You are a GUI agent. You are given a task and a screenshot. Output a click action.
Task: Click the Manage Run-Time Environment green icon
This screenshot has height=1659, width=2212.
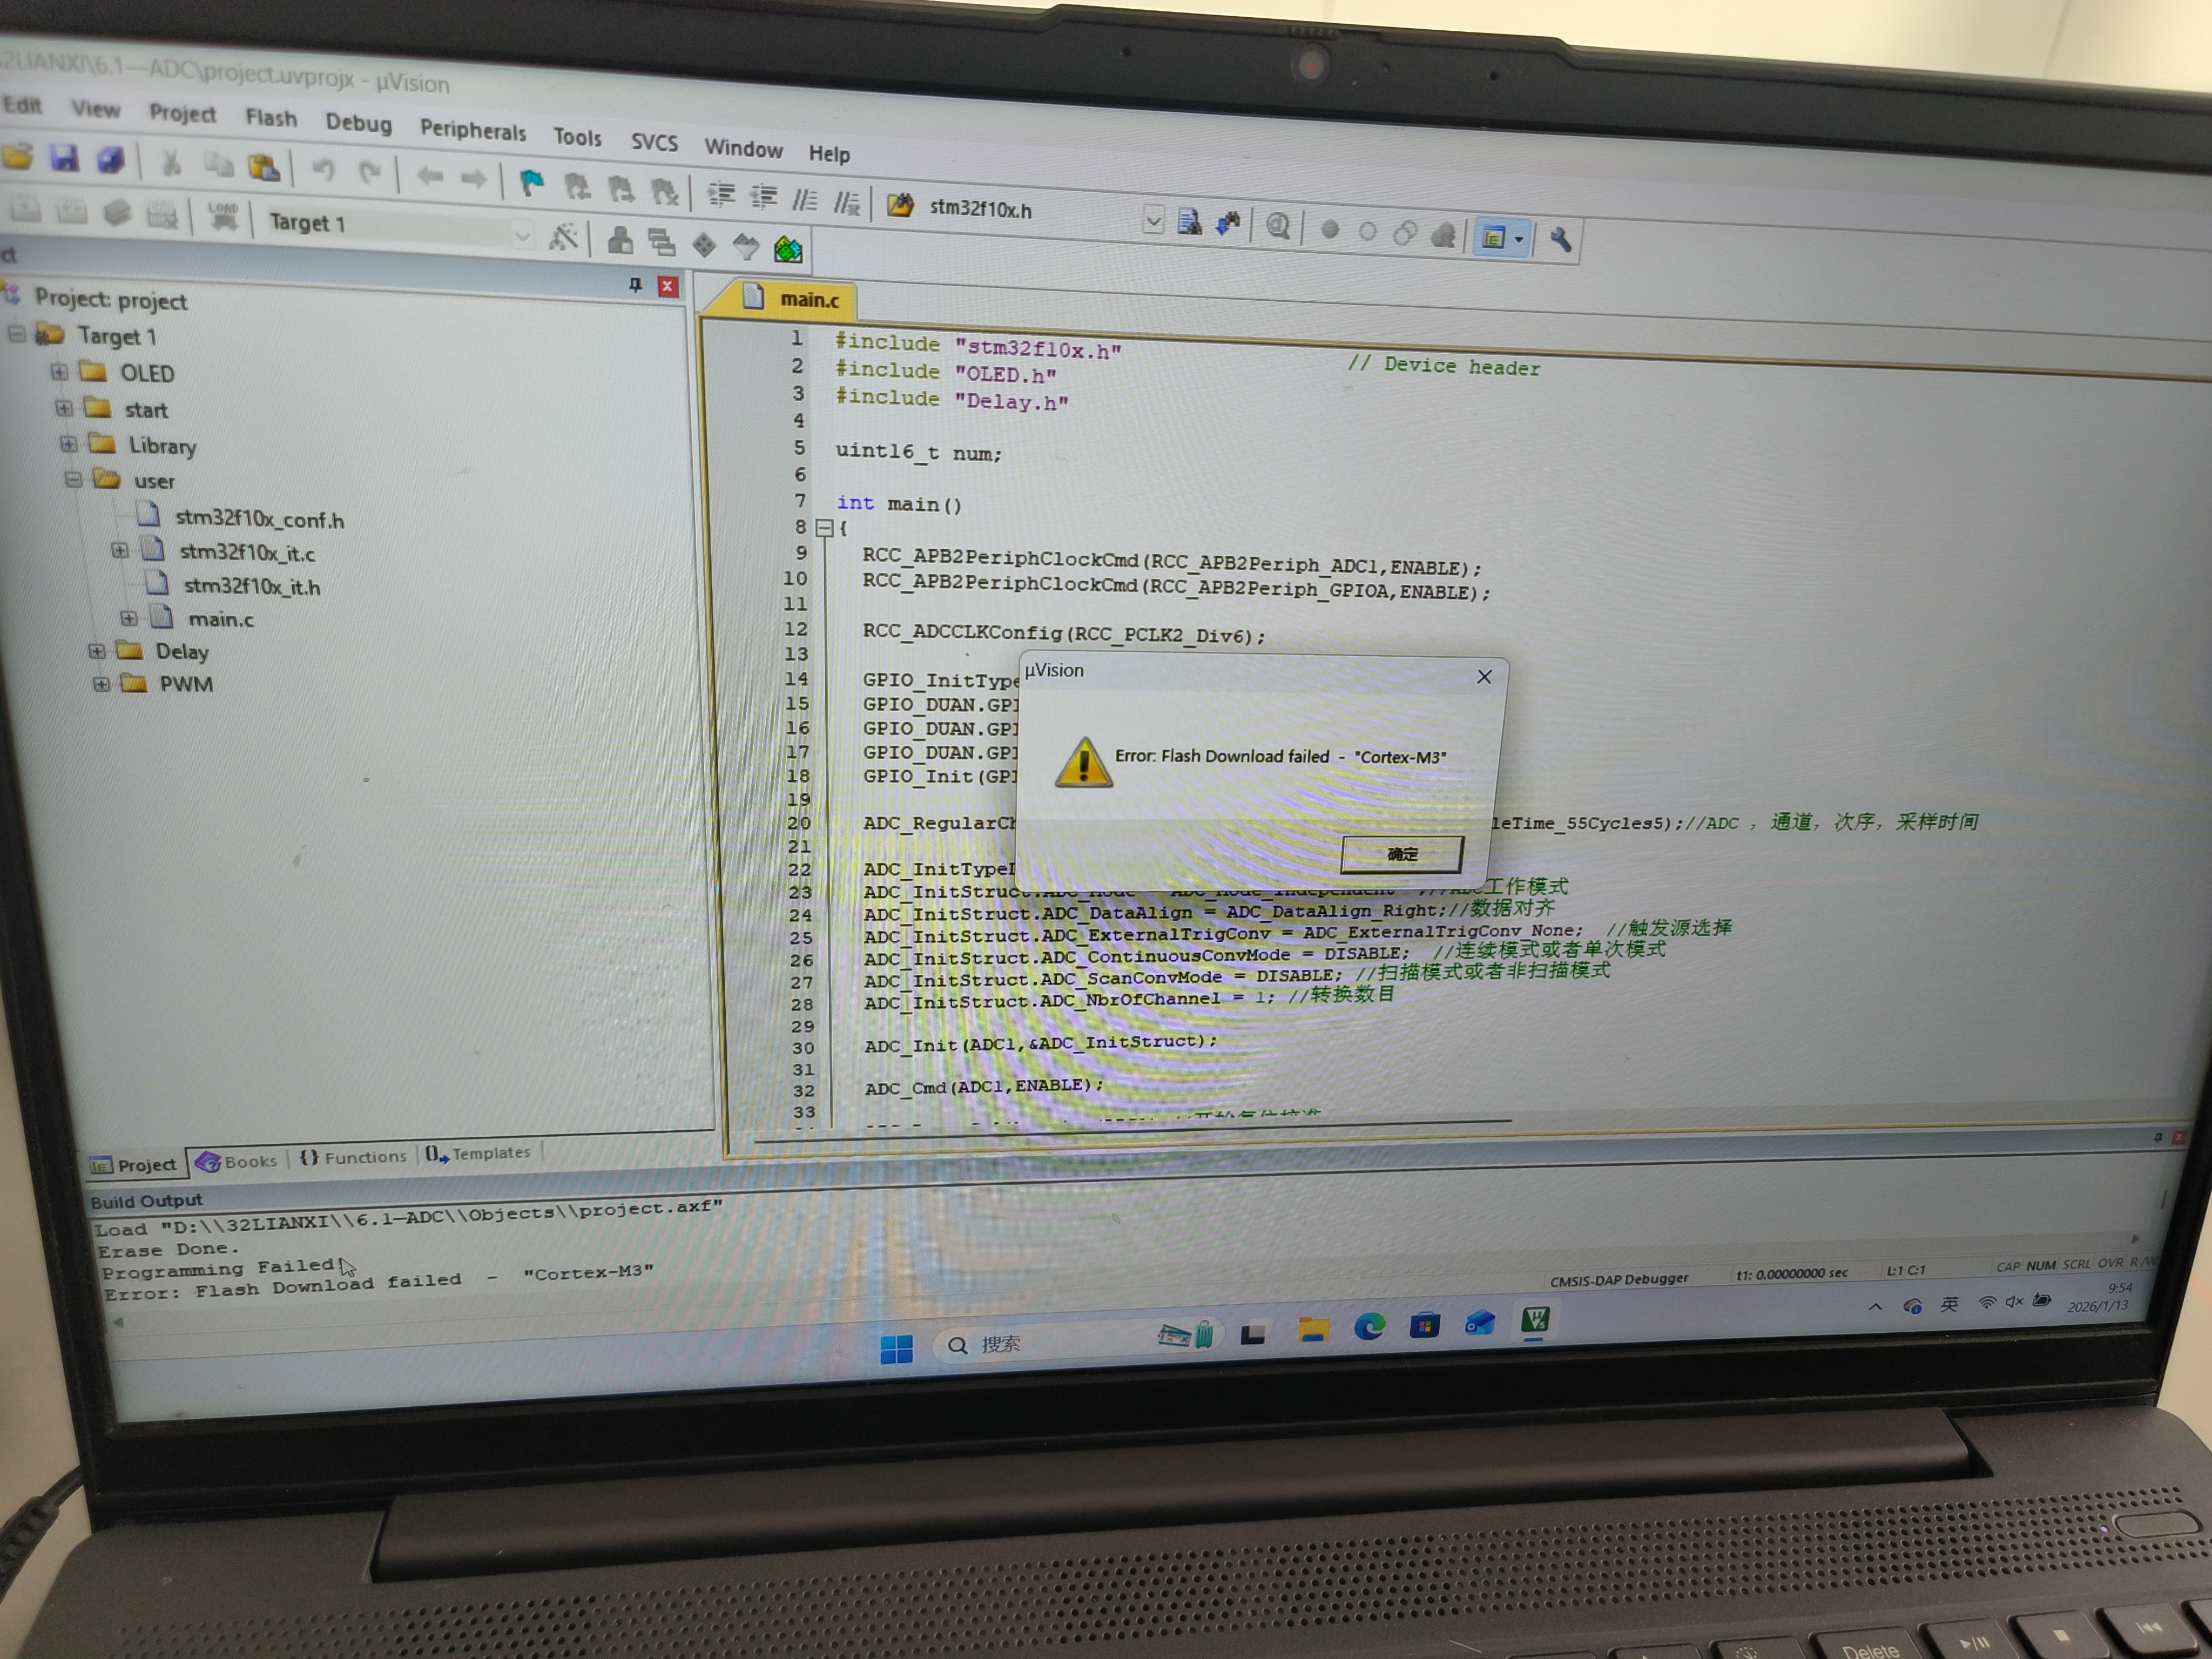tap(788, 249)
